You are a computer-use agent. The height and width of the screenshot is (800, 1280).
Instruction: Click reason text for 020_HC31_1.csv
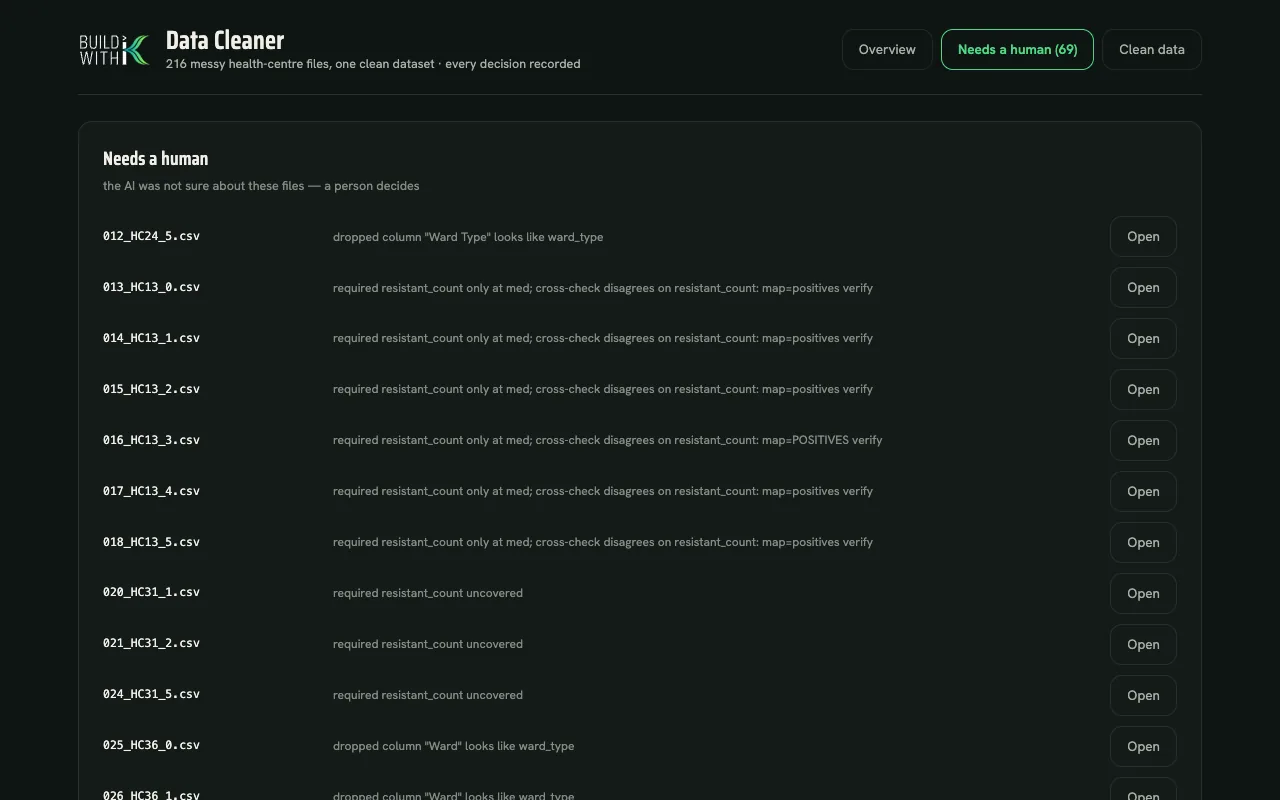[428, 593]
